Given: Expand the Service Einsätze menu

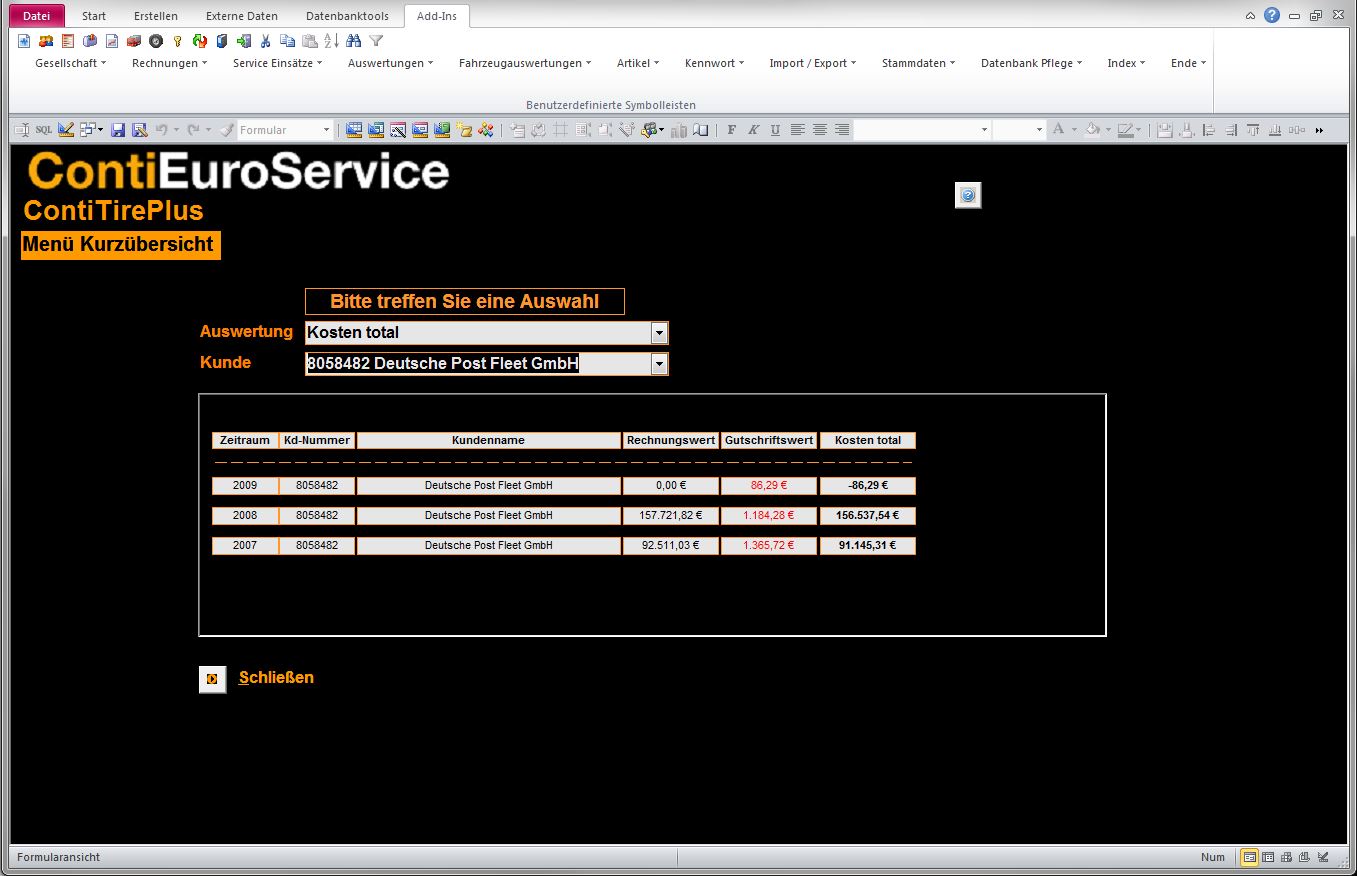Looking at the screenshot, I should [x=278, y=63].
